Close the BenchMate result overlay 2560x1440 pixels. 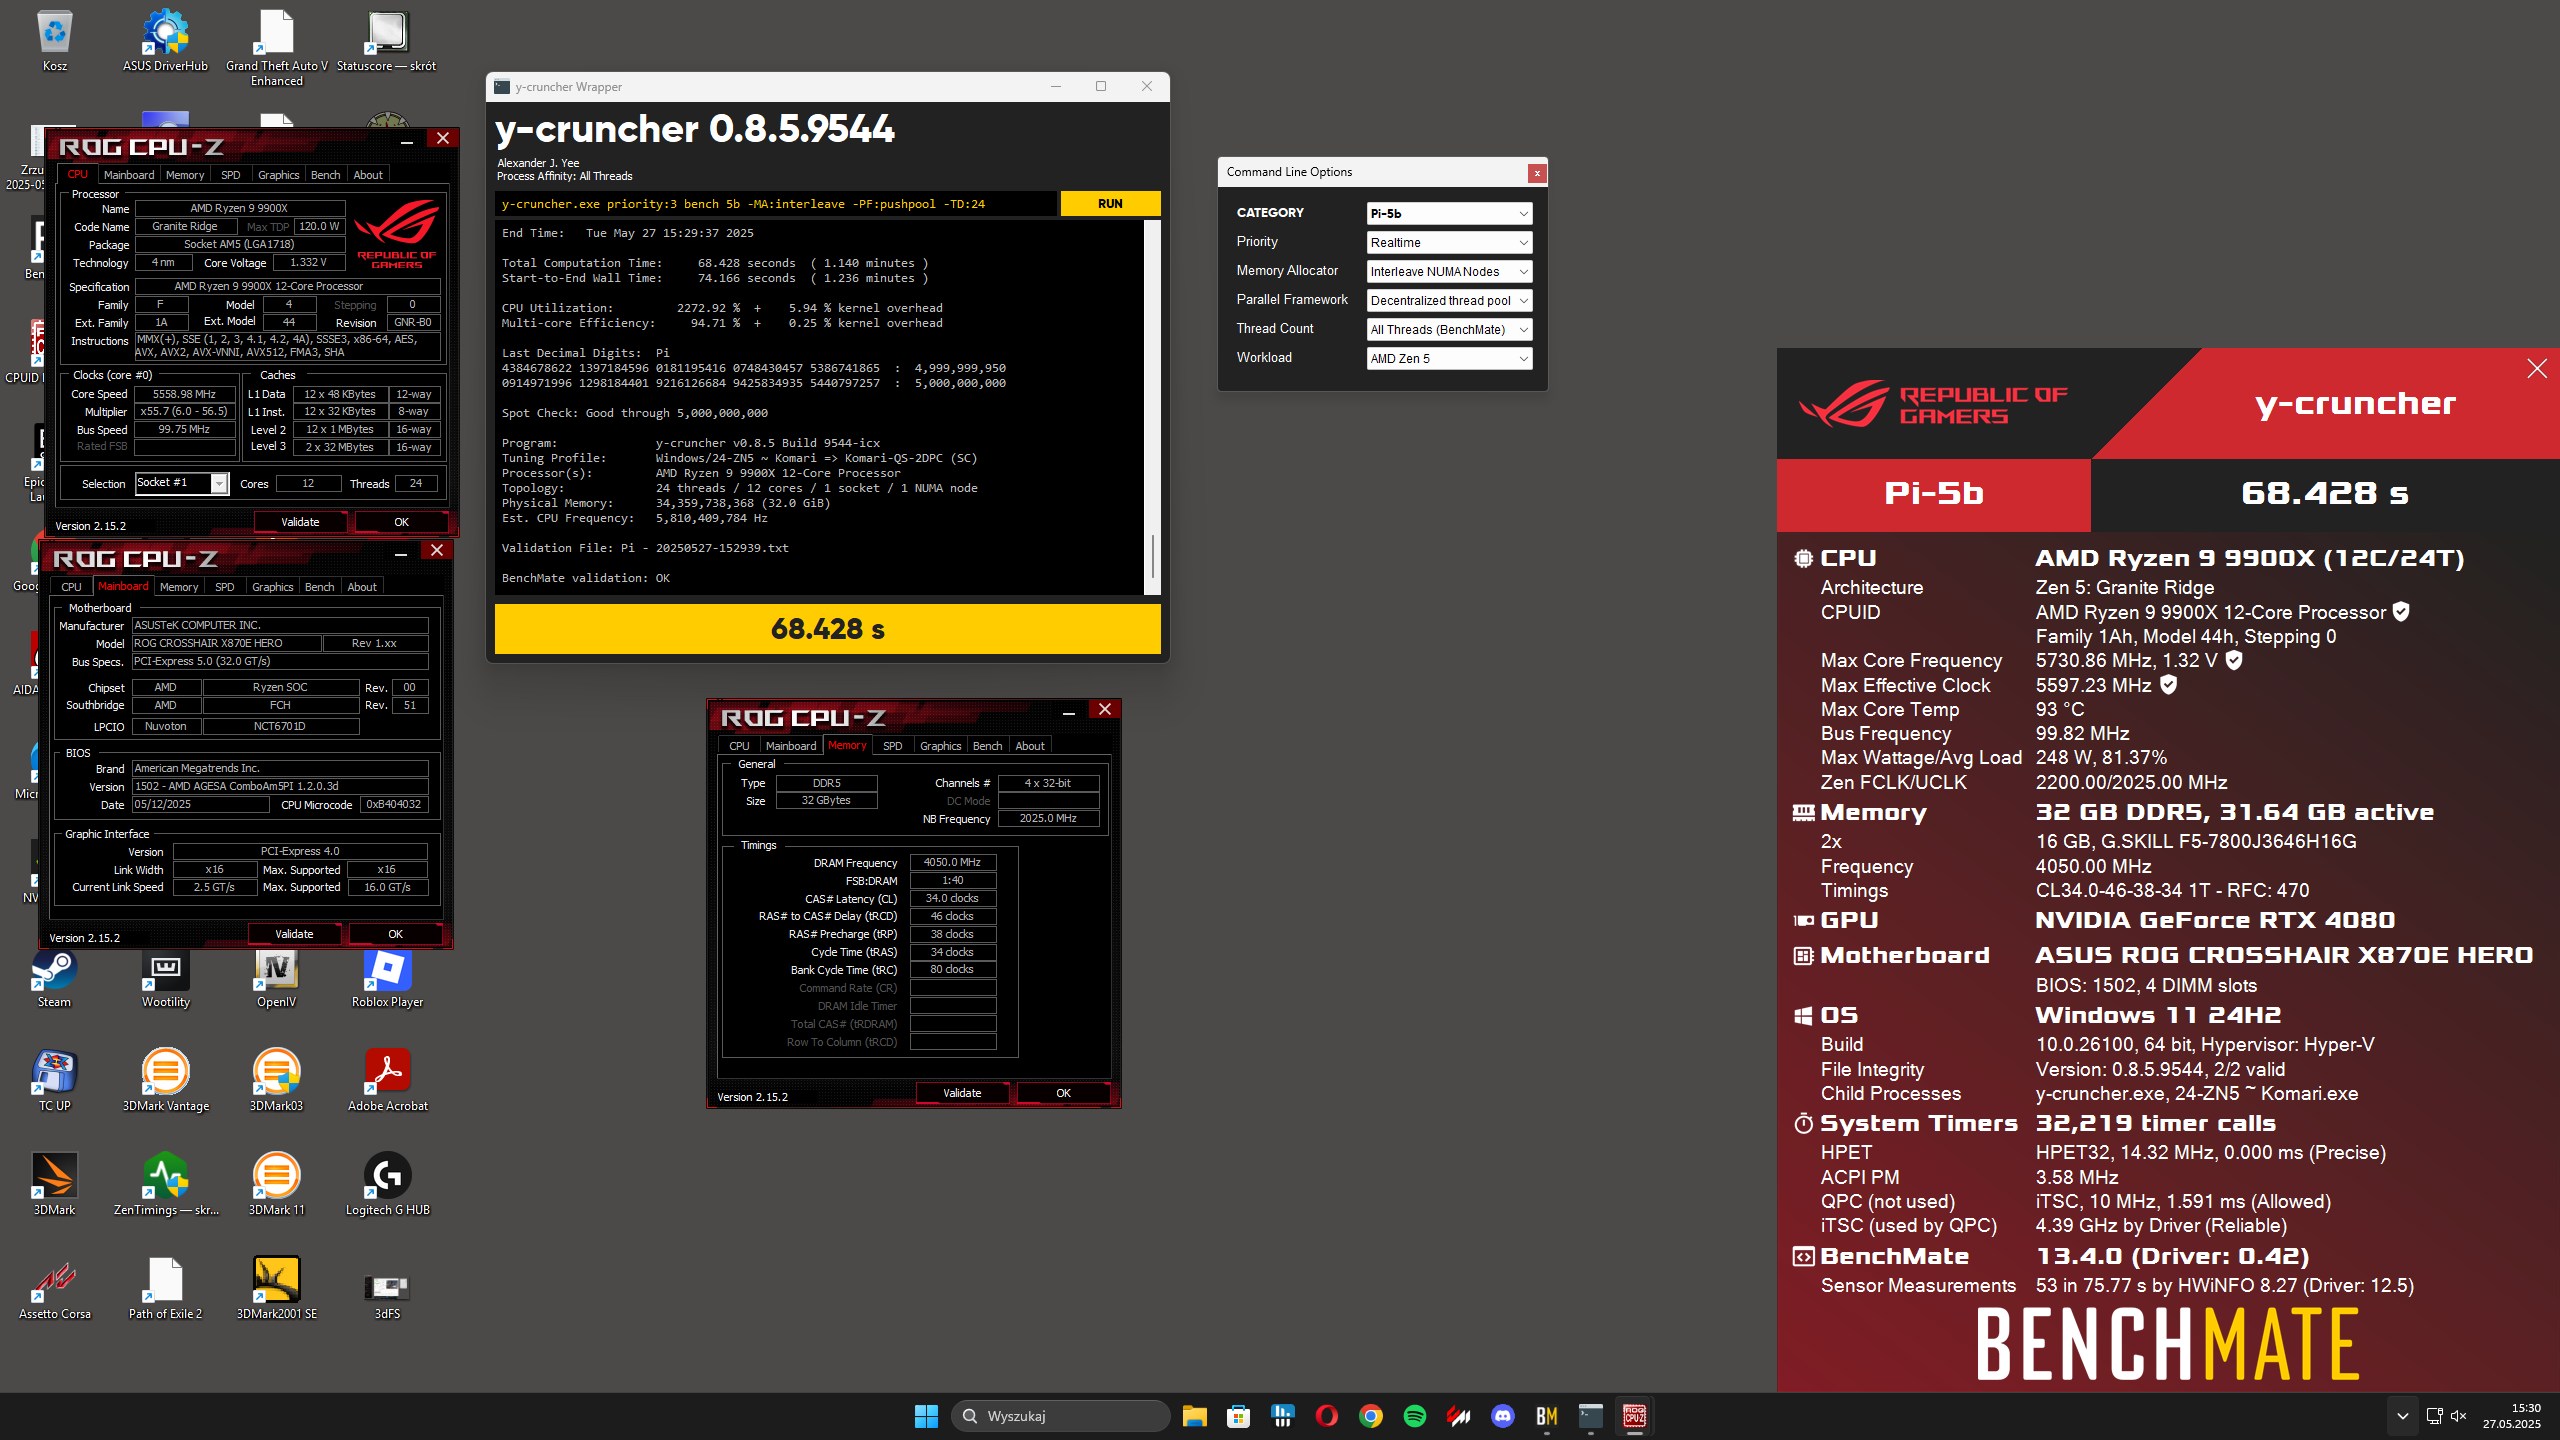pyautogui.click(x=2537, y=369)
